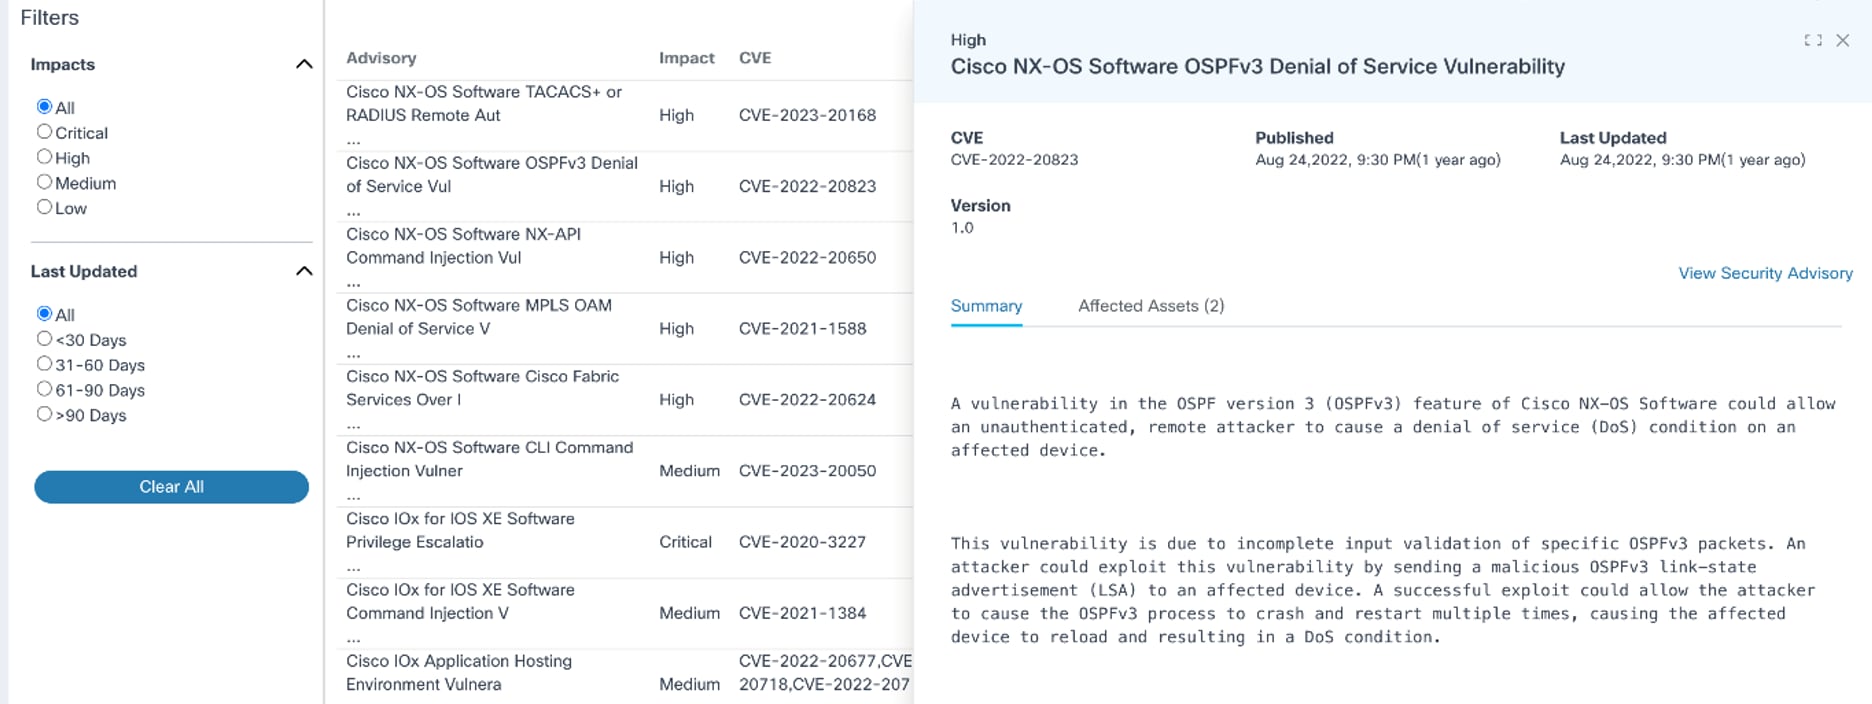Choose the Medium impact option
Image resolution: width=1872 pixels, height=704 pixels.
coord(44,182)
